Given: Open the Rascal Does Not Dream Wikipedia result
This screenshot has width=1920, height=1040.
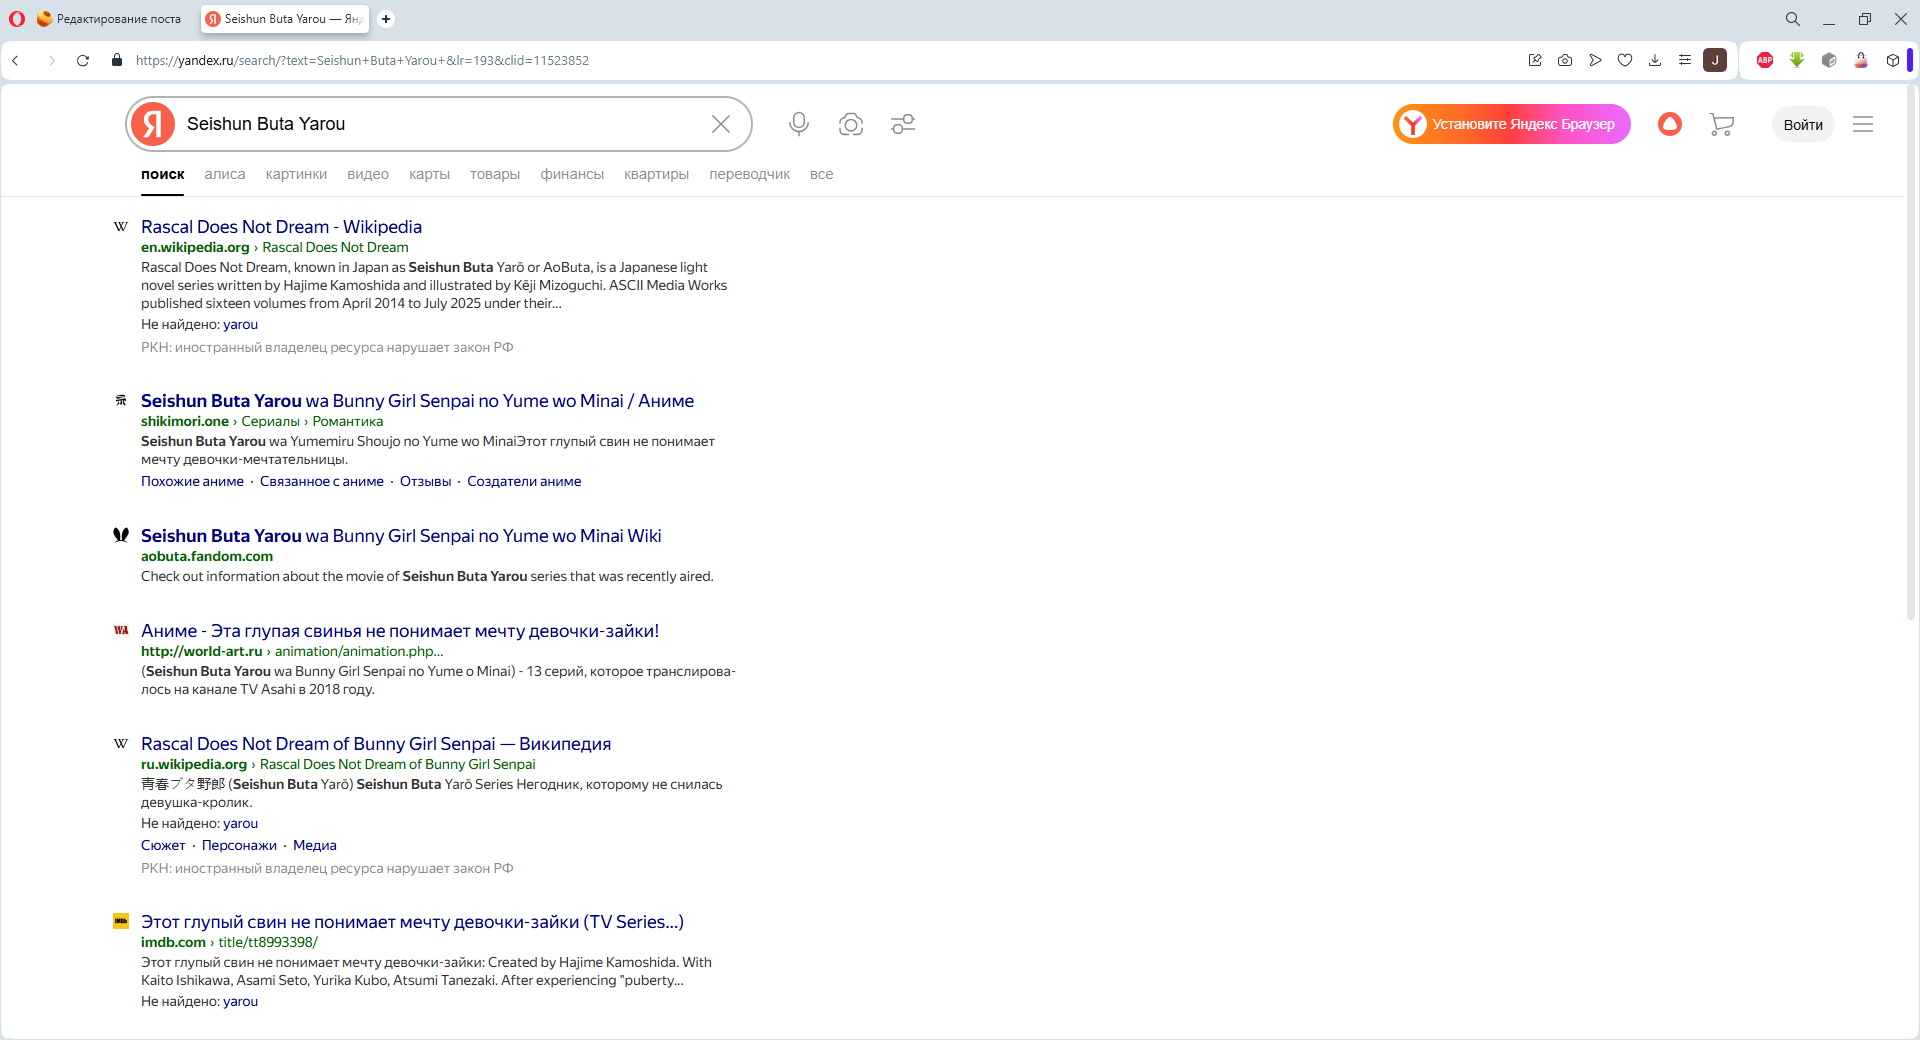Looking at the screenshot, I should [281, 227].
